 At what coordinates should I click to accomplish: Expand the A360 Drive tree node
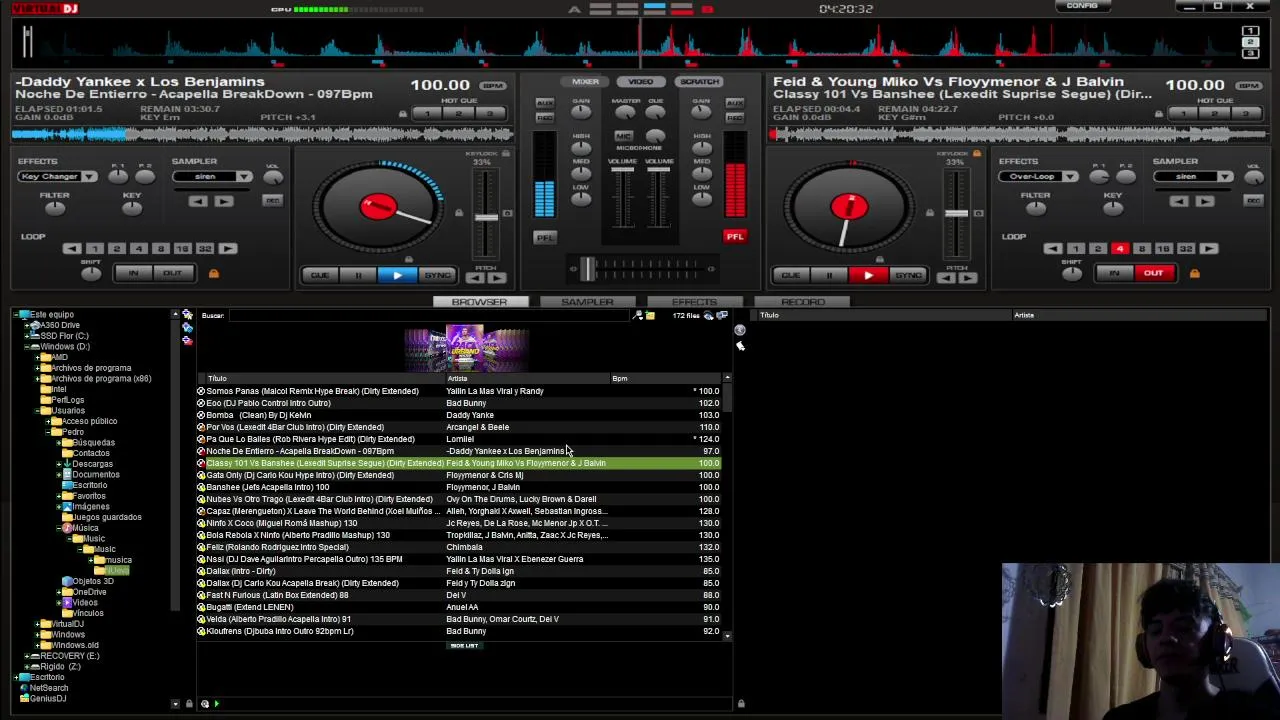(27, 325)
